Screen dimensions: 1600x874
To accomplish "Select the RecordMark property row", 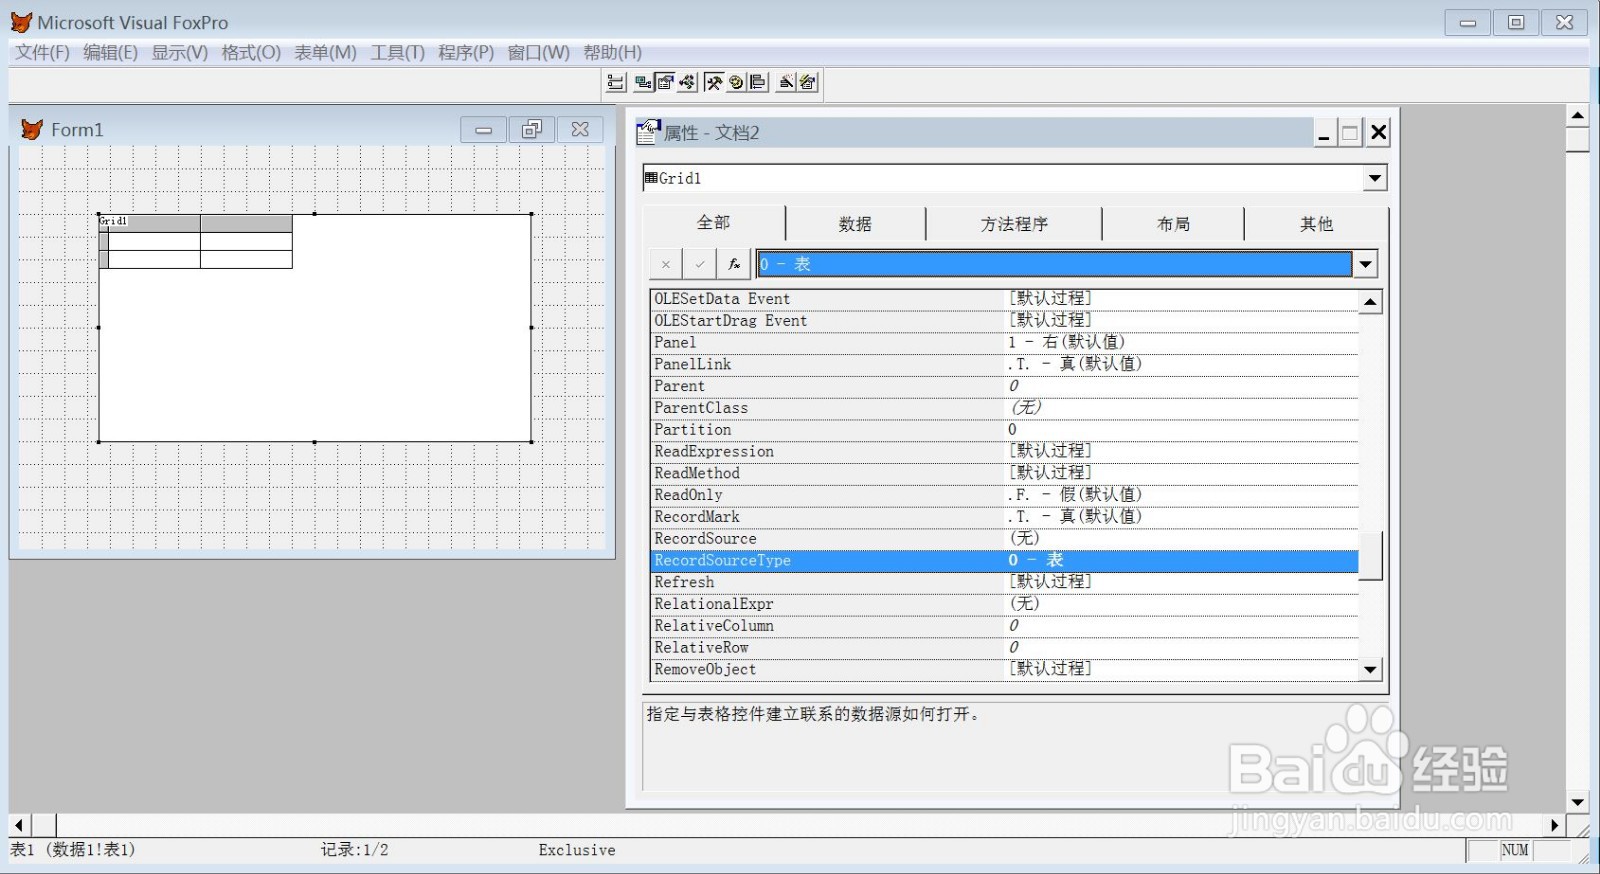I will [x=1004, y=517].
